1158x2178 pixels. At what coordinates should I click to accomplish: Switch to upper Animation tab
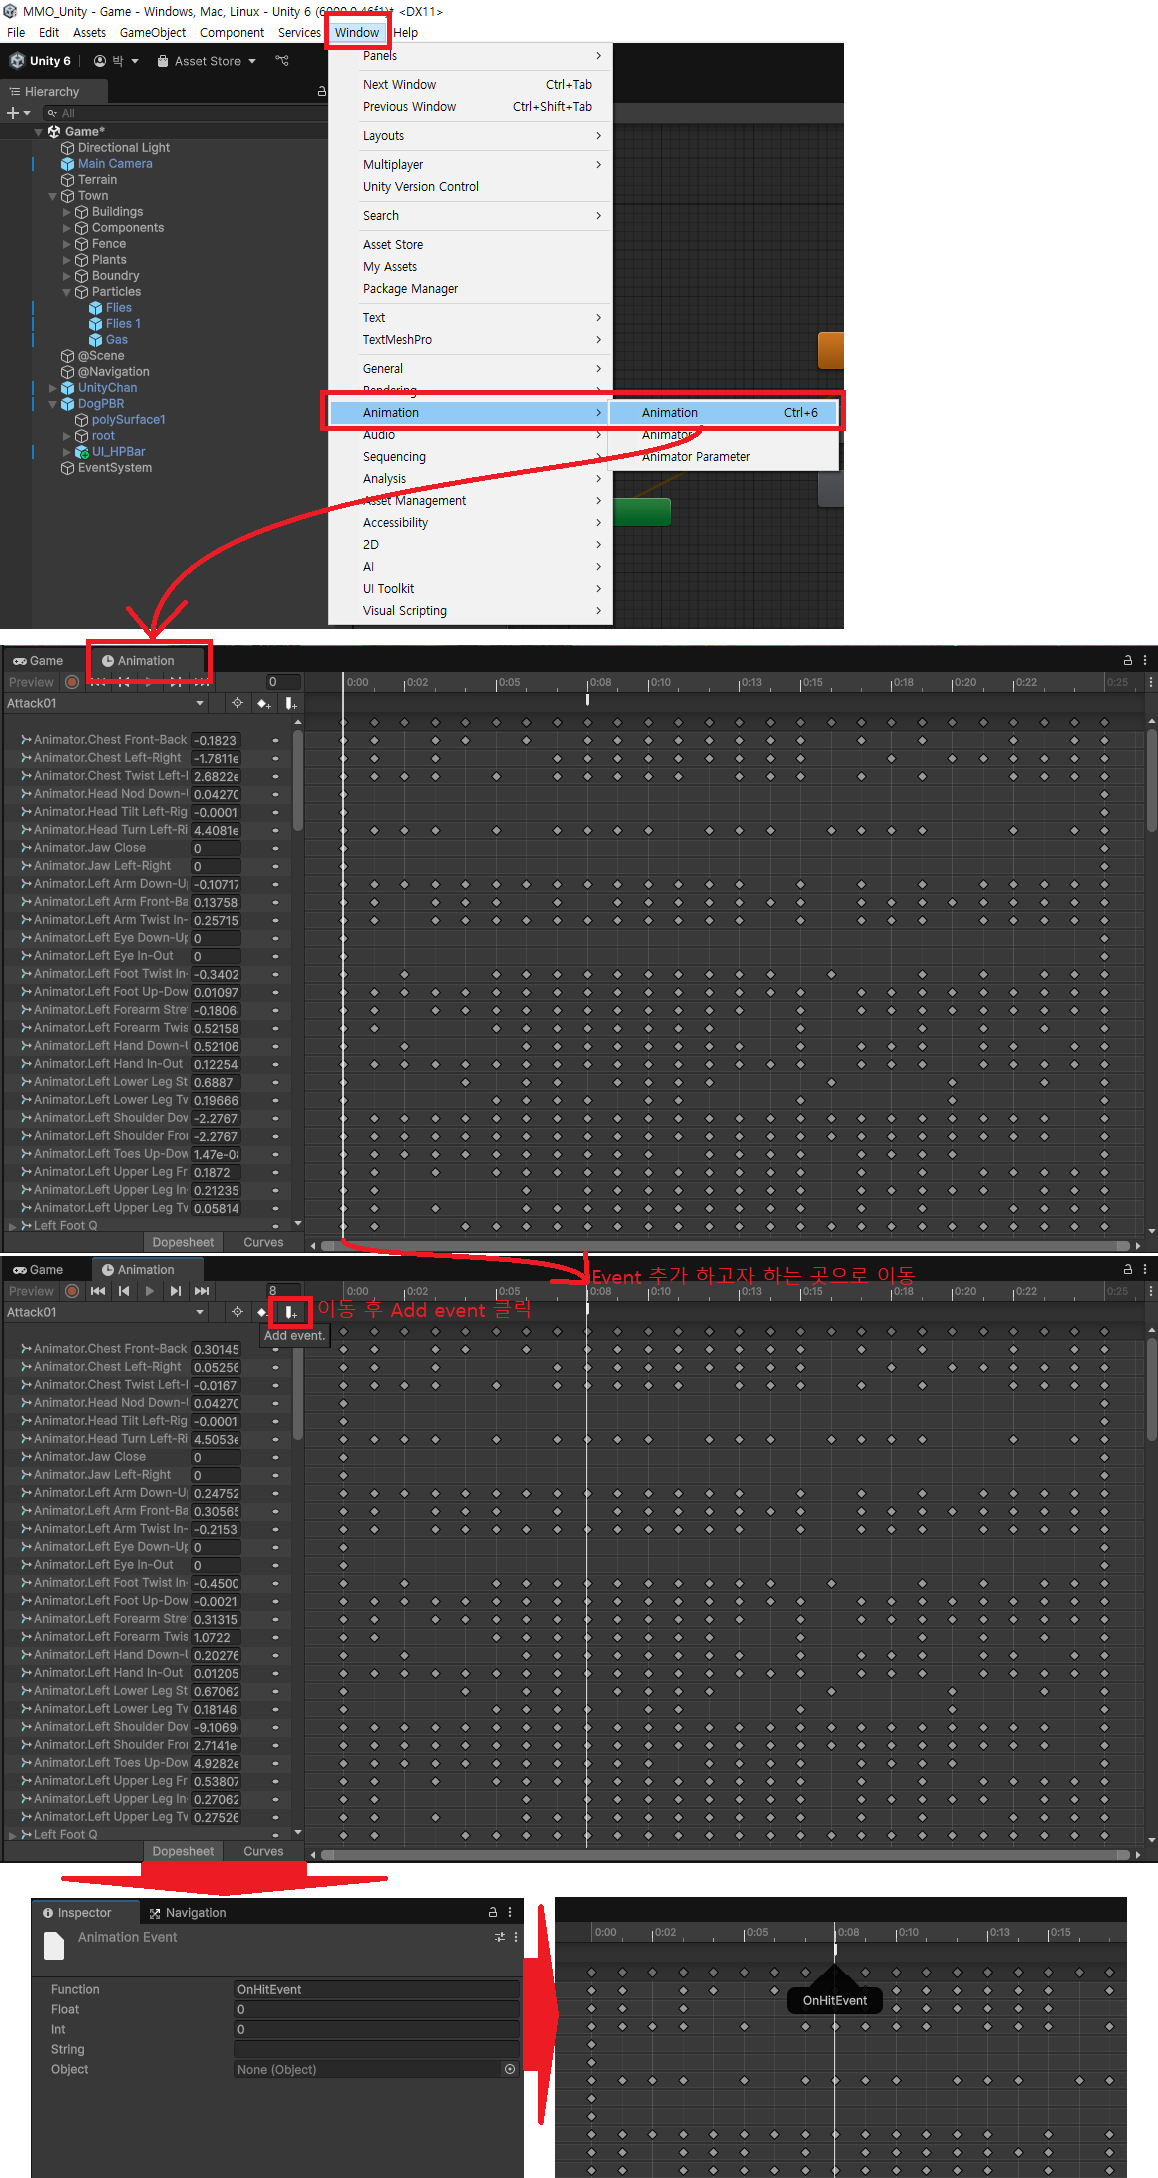146,660
